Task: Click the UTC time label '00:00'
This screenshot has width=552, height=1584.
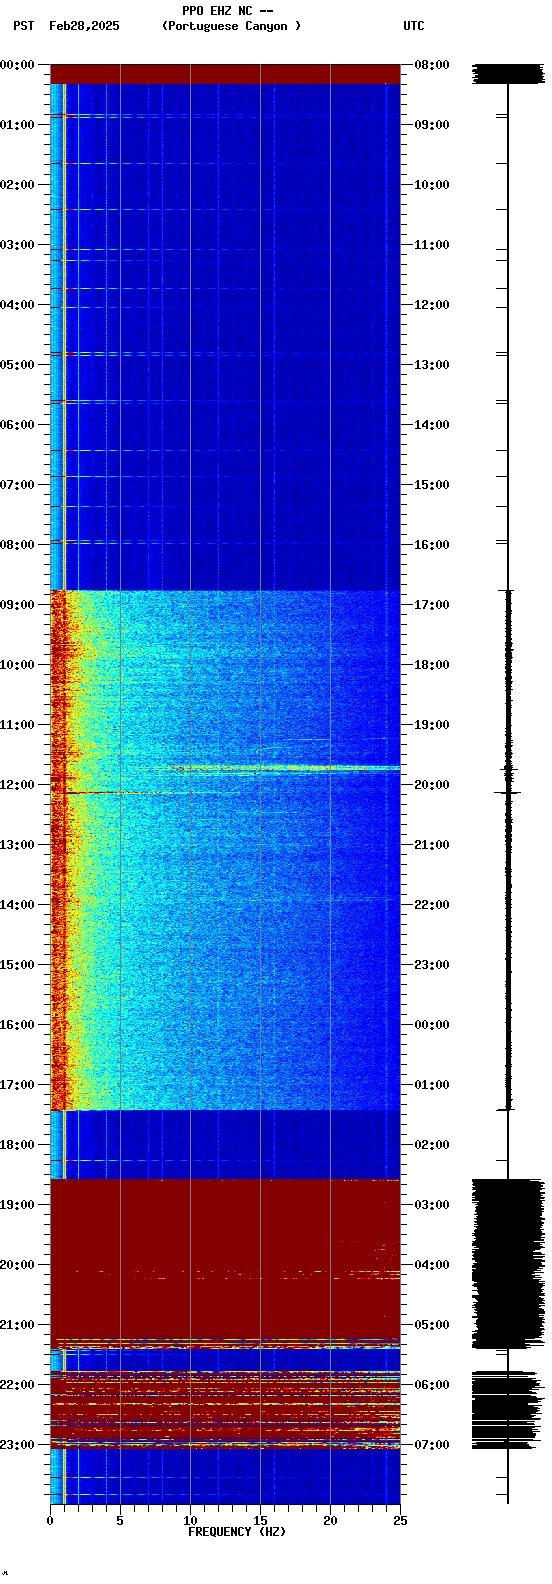Action: [x=432, y=1025]
